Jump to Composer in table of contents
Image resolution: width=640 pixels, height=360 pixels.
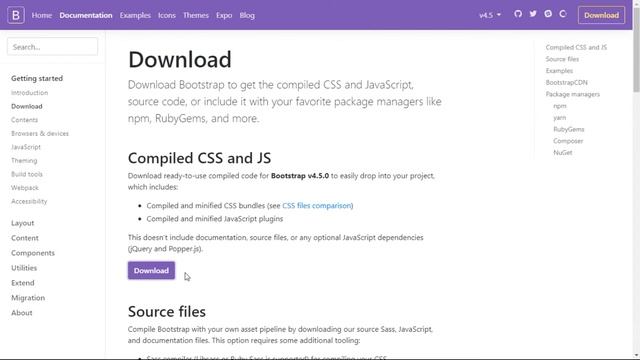pyautogui.click(x=568, y=141)
